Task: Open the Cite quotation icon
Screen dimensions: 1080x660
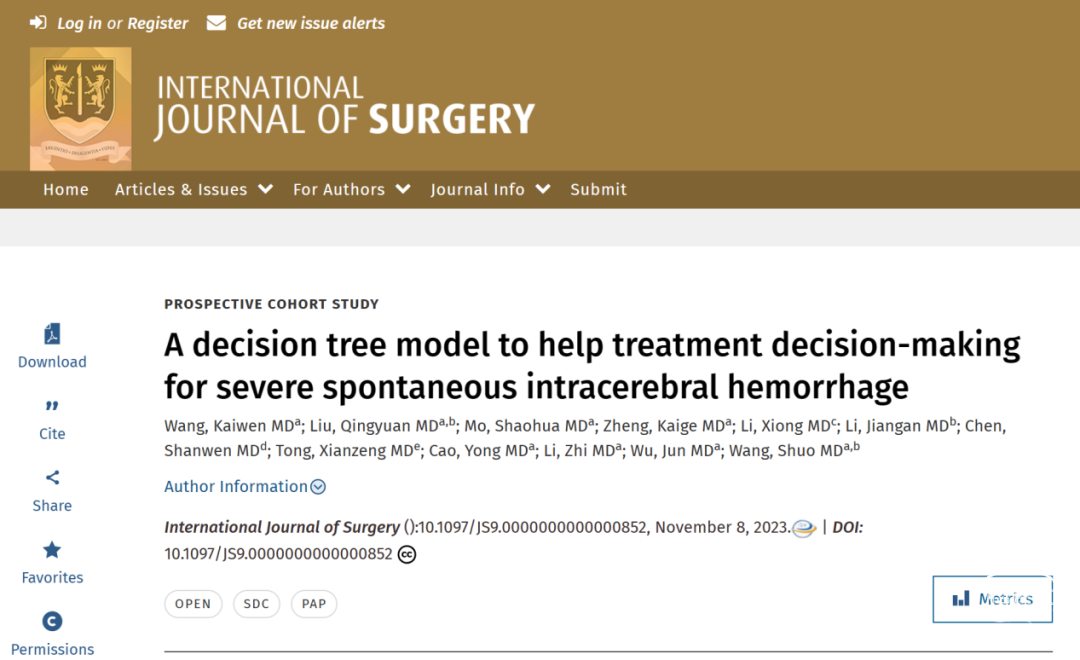Action: pyautogui.click(x=52, y=406)
